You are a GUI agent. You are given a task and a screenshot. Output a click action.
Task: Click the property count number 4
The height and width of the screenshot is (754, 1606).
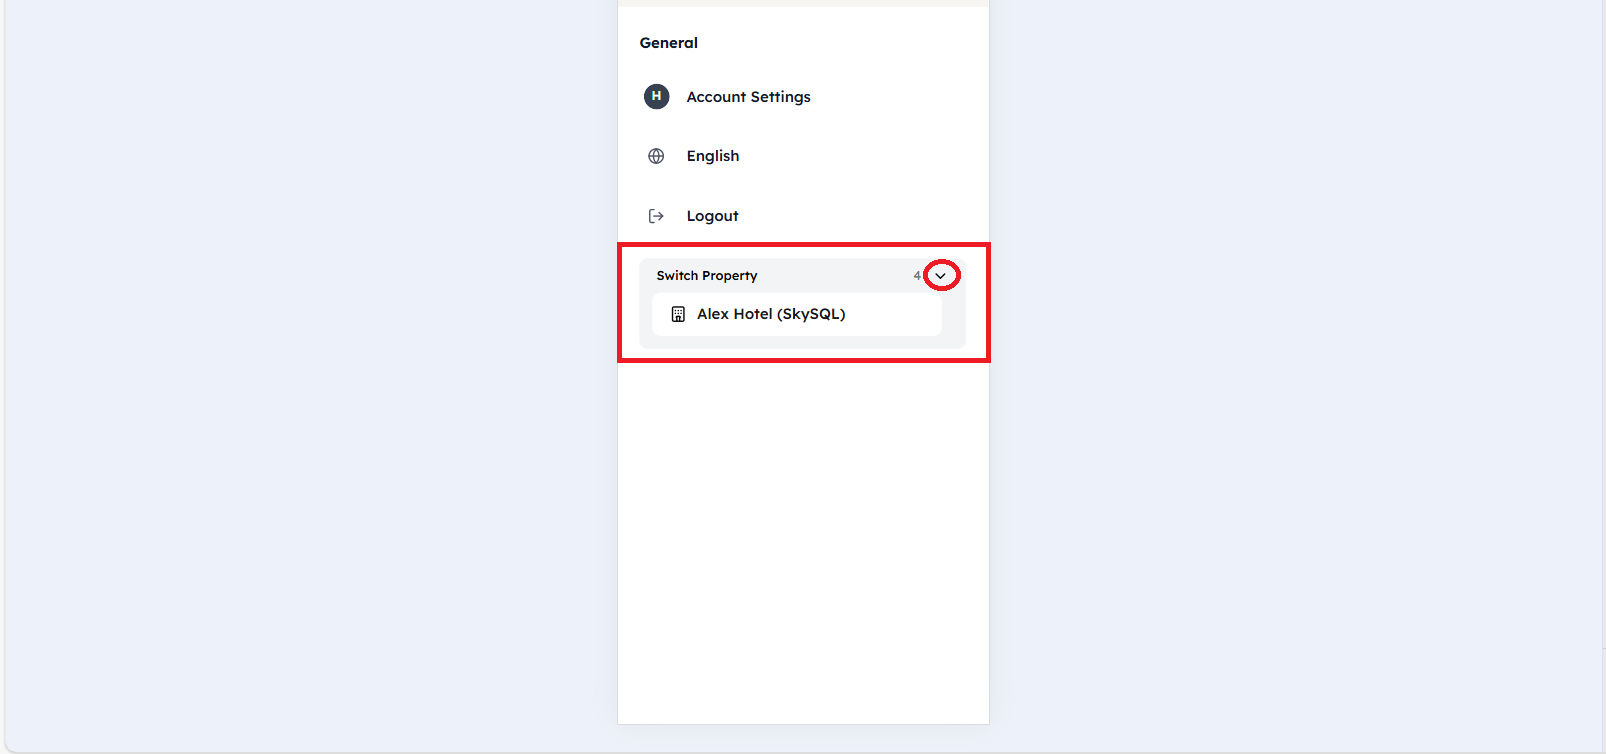point(917,276)
